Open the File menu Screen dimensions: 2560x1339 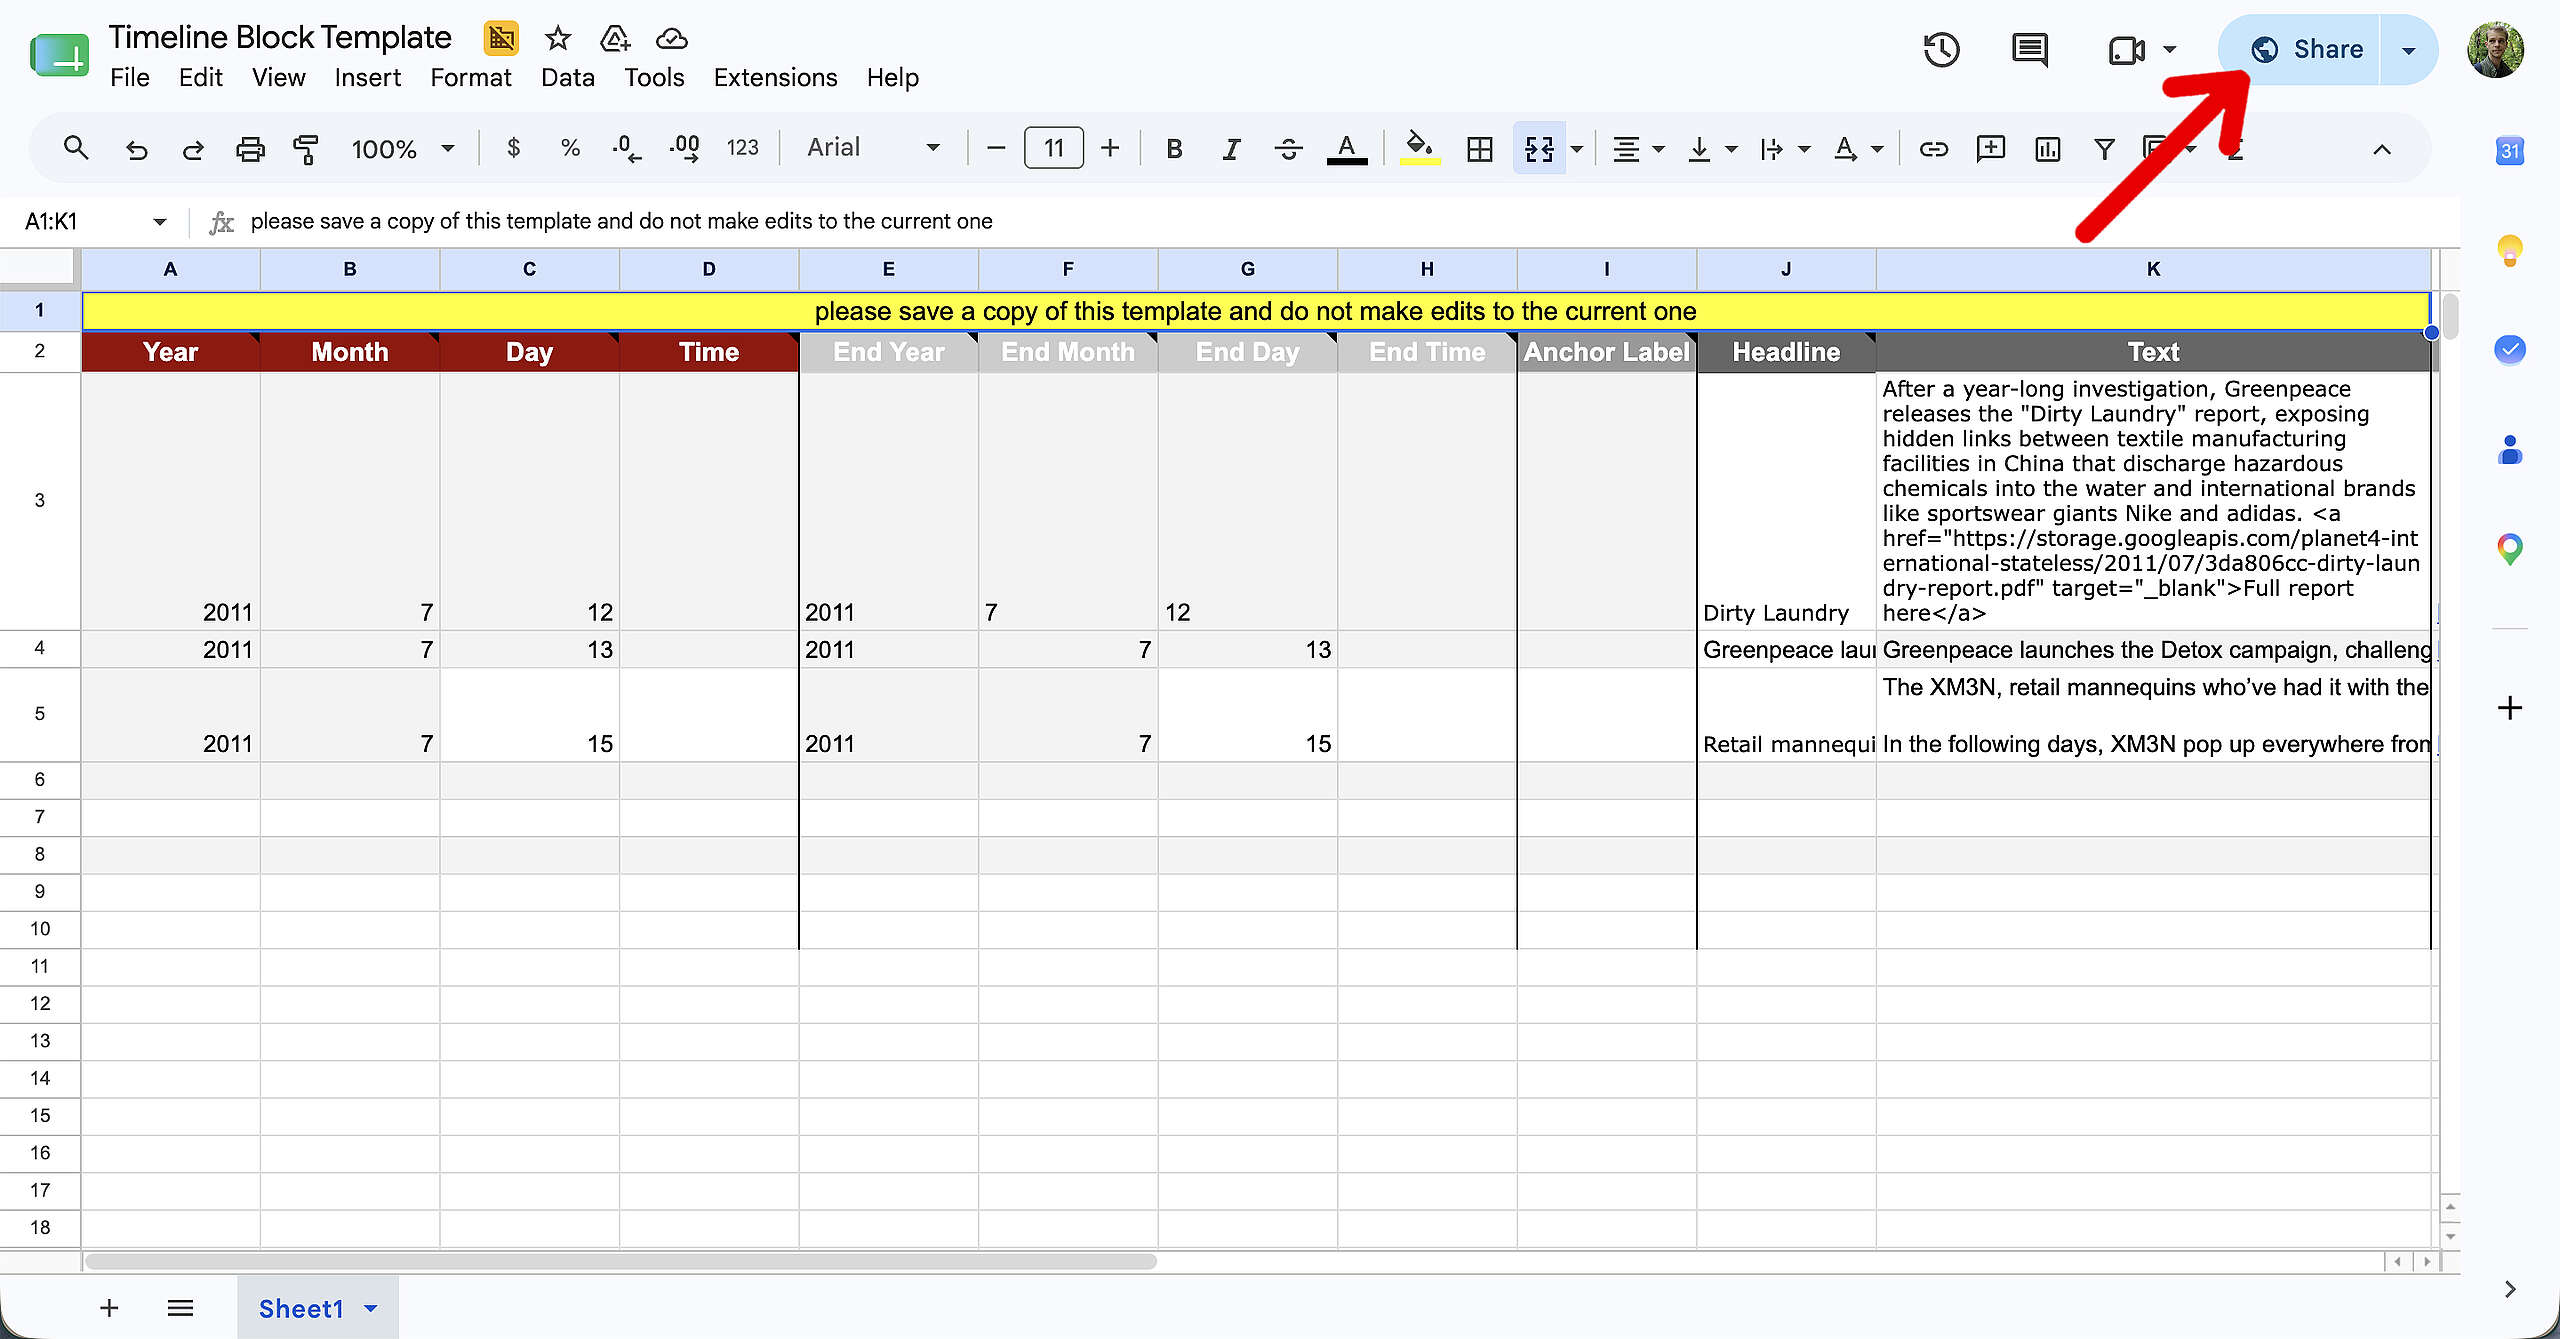130,78
